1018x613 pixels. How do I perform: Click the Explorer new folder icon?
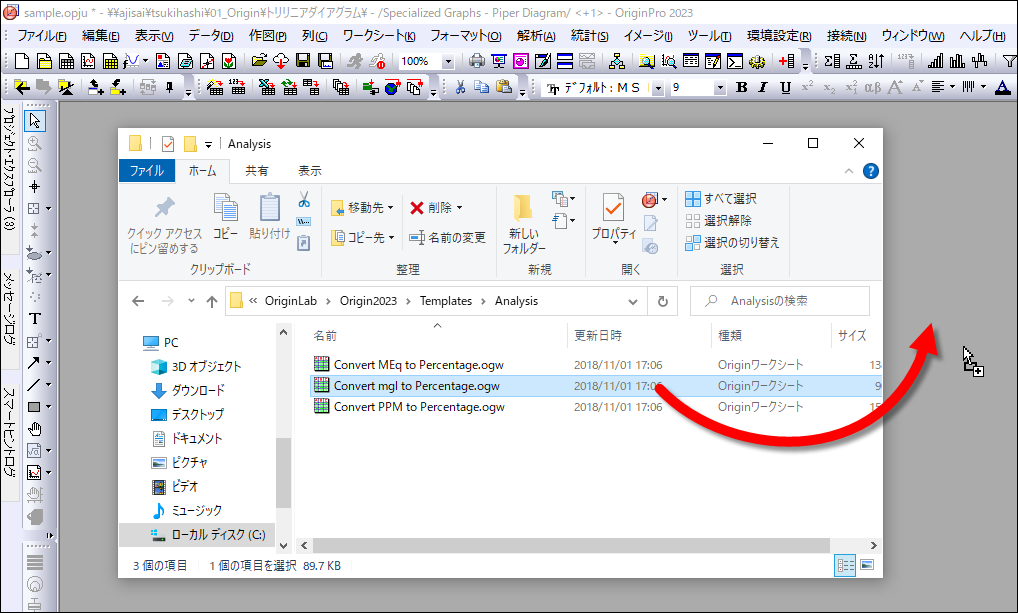[524, 223]
